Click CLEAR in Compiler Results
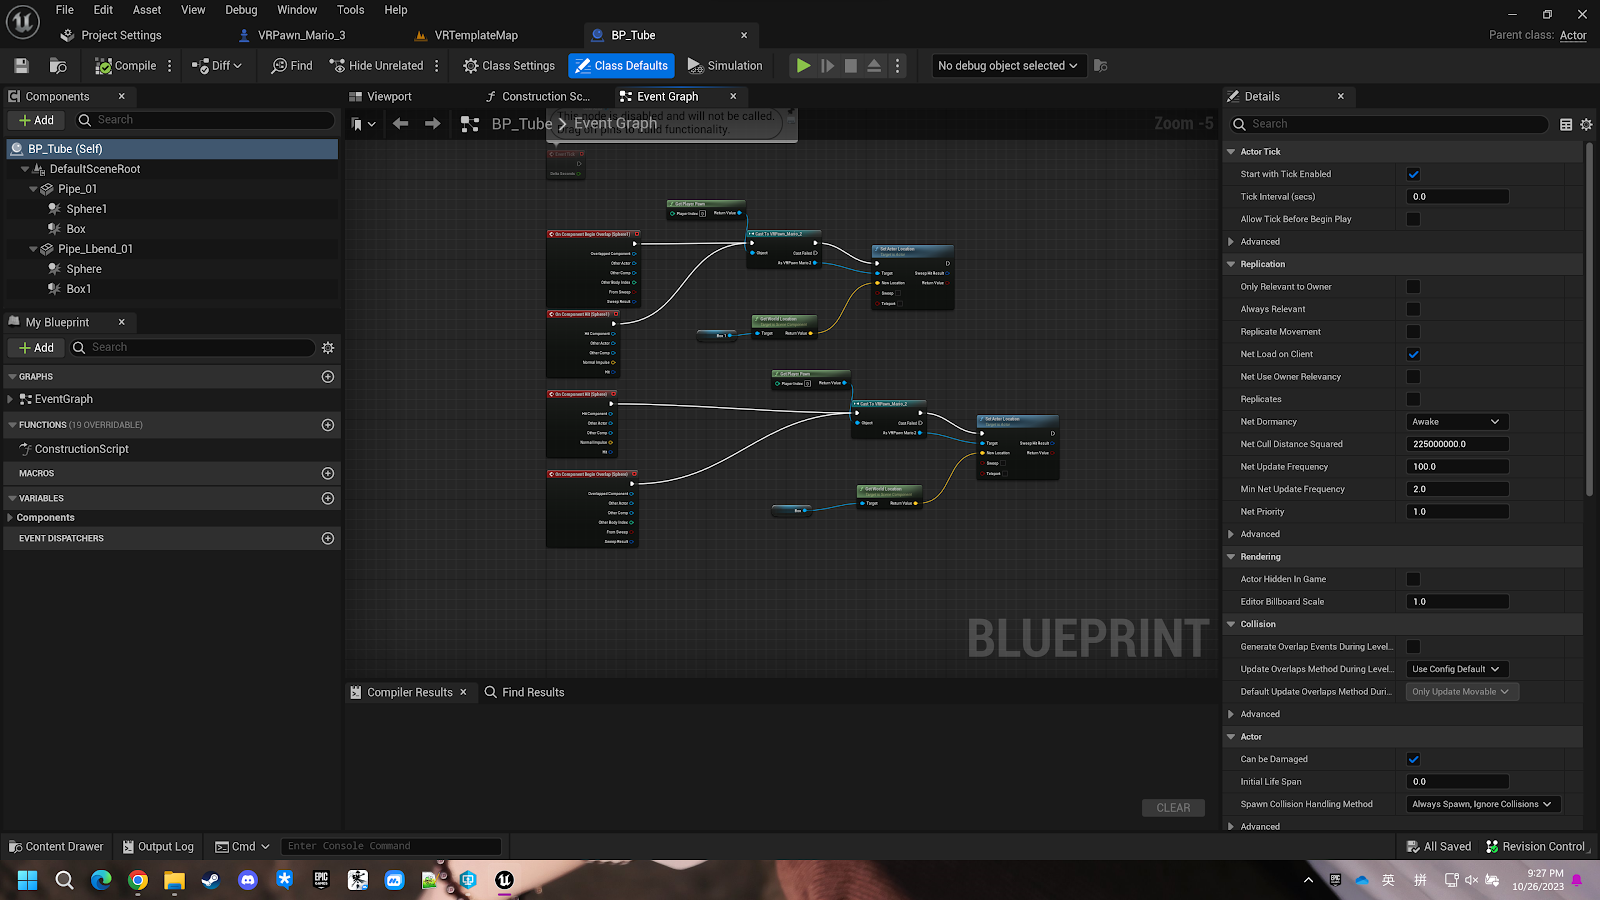 coord(1173,808)
